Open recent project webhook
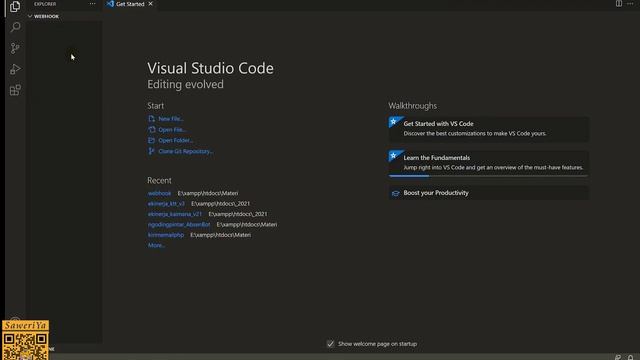 (159, 193)
